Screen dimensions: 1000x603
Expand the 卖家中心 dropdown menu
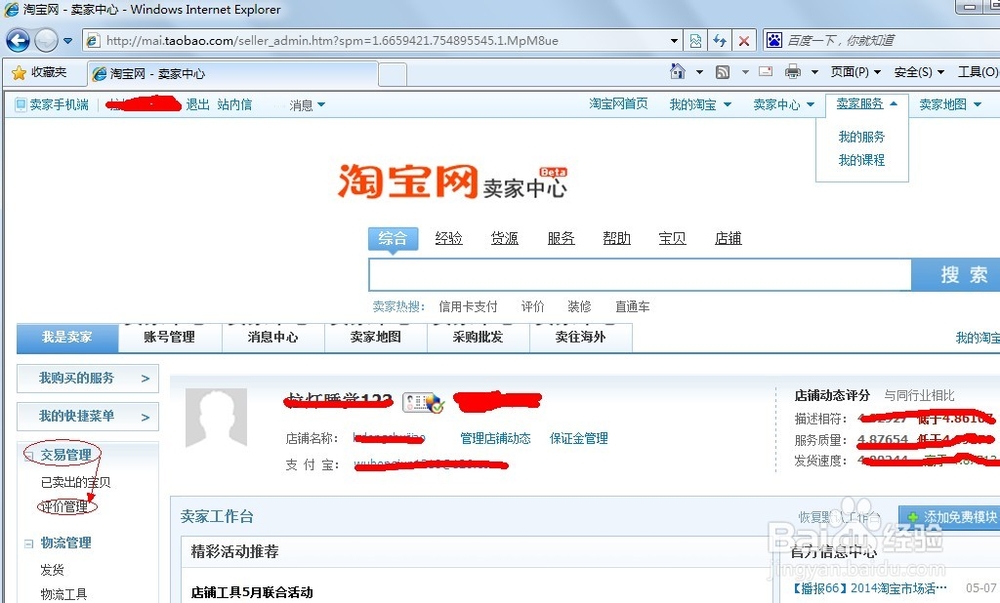coord(783,103)
